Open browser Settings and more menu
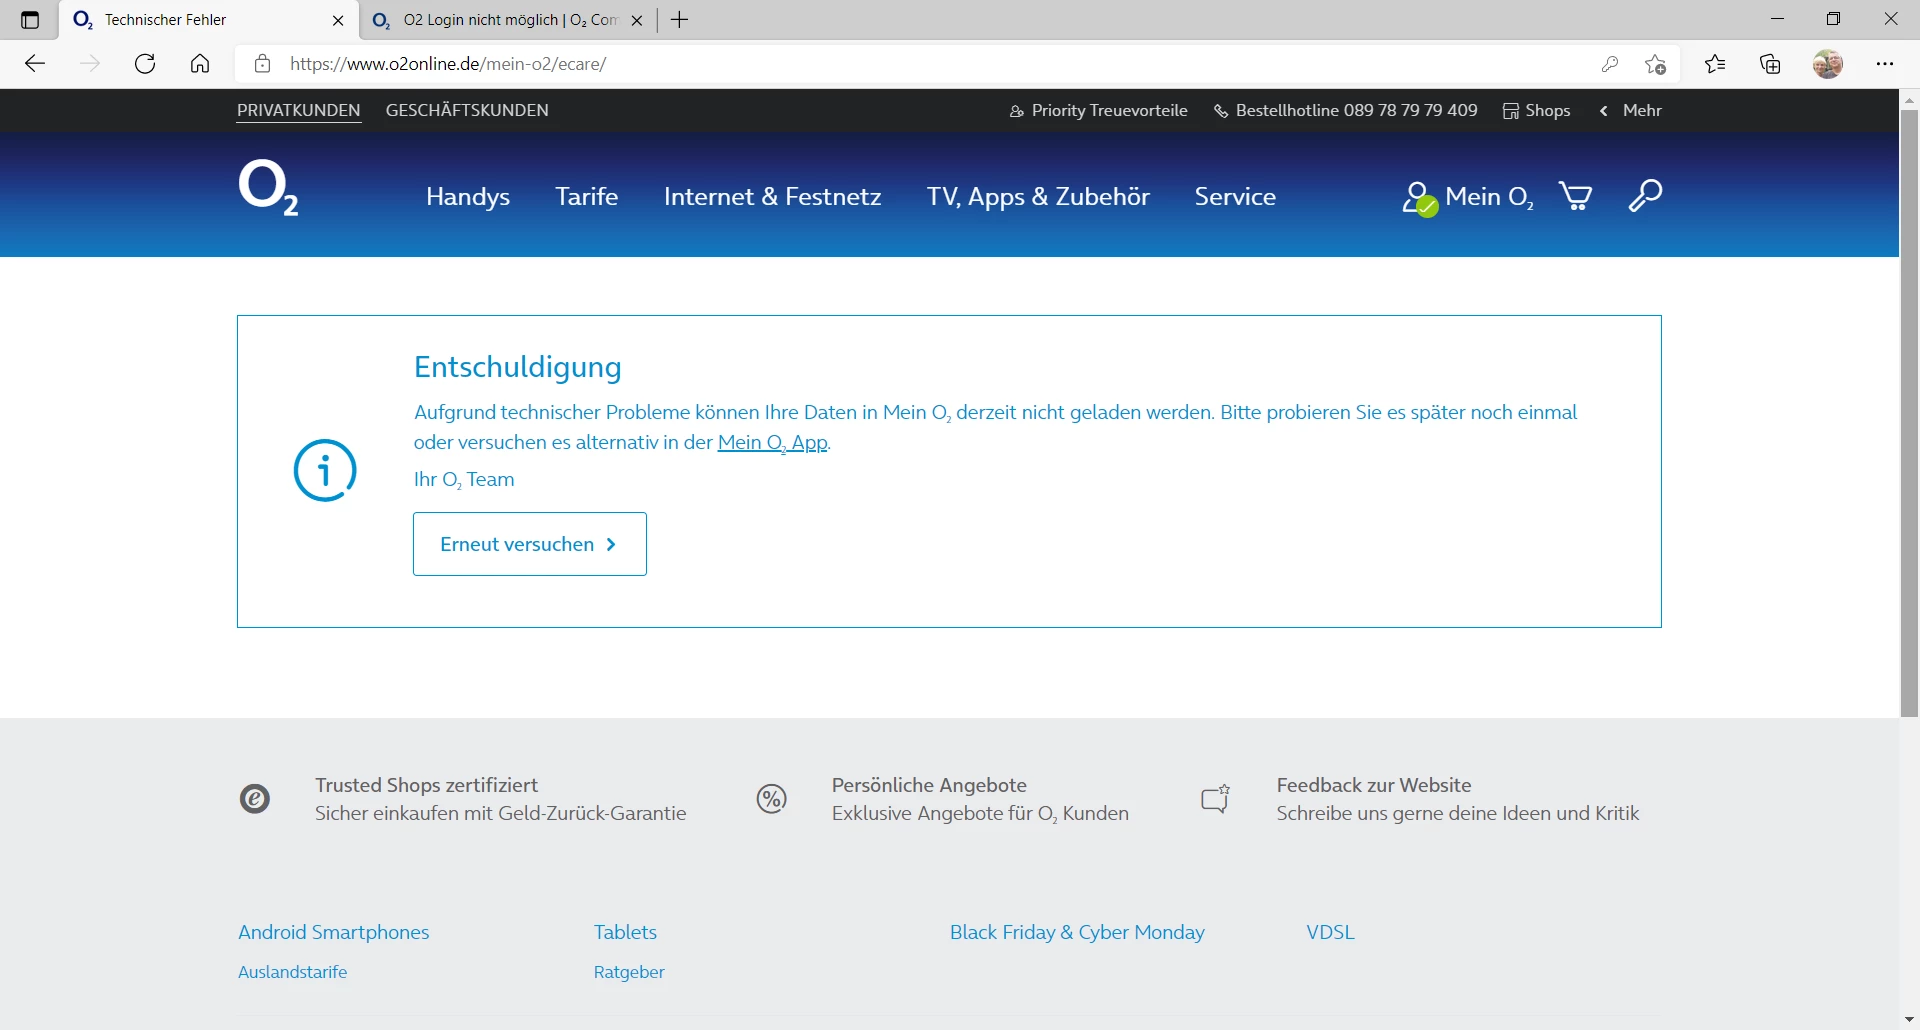1920x1030 pixels. 1885,64
